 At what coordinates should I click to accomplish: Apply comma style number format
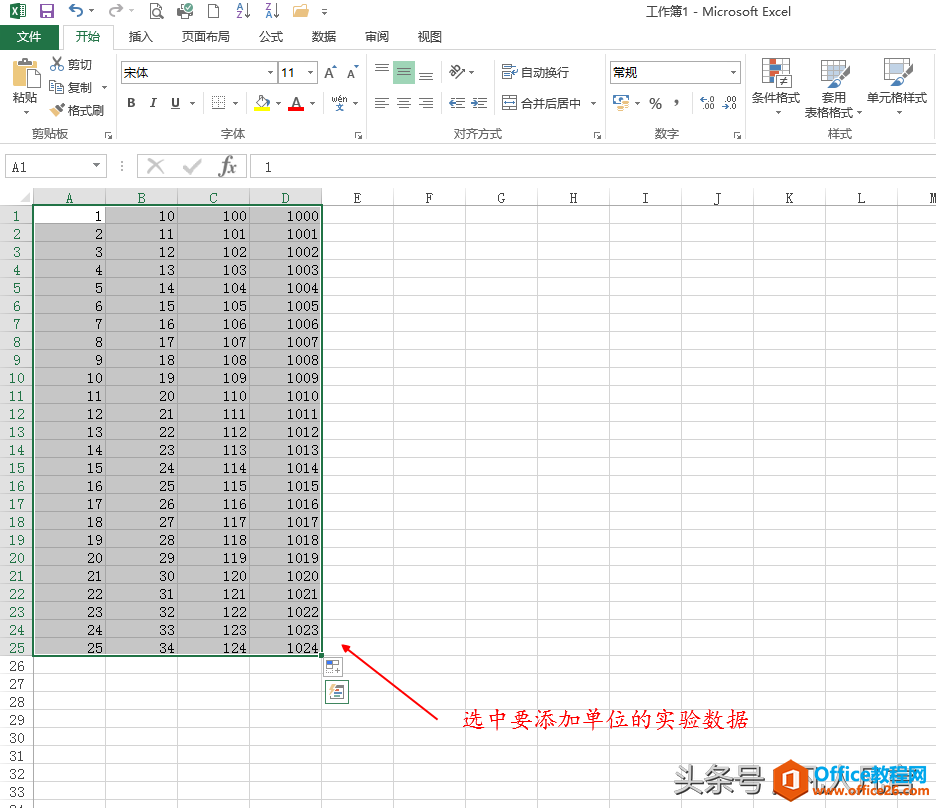click(x=676, y=103)
